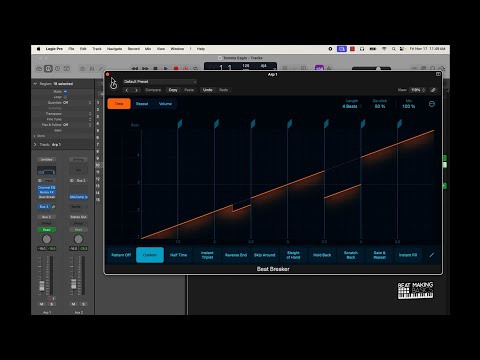The width and height of the screenshot is (480, 360).
Task: Go to previous plugin preset arrow
Action: coord(127,90)
